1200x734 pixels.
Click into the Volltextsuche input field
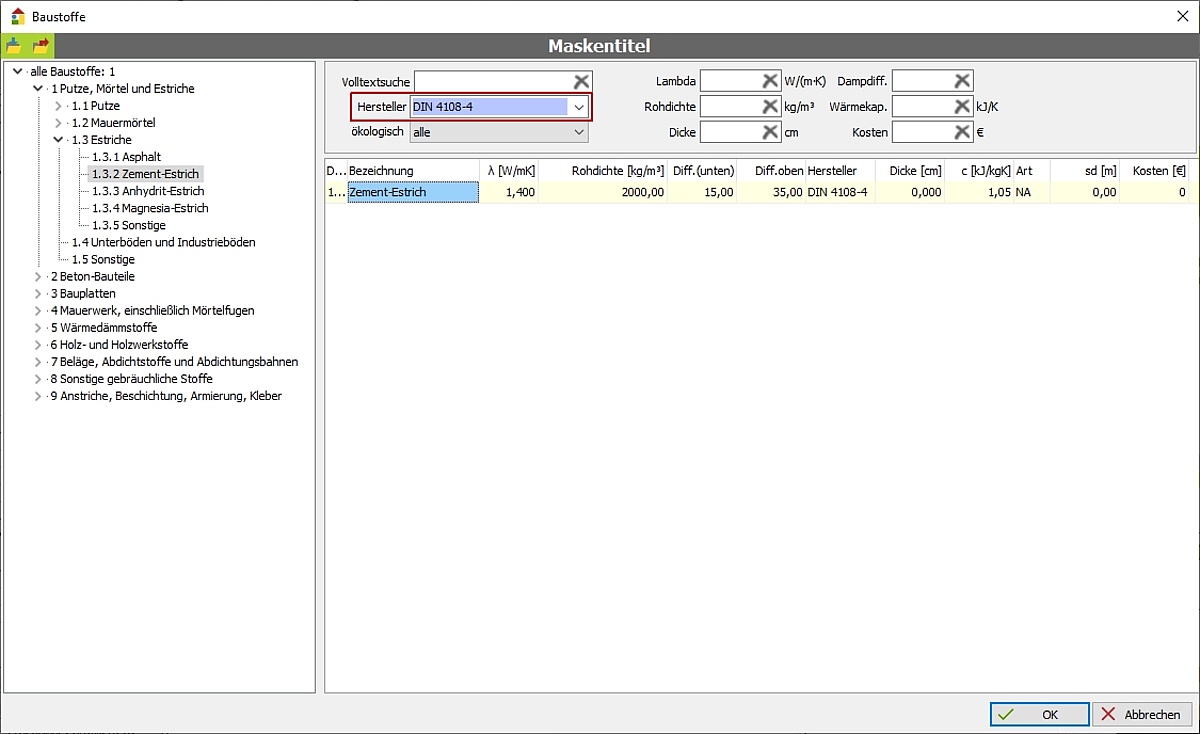pyautogui.click(x=492, y=81)
